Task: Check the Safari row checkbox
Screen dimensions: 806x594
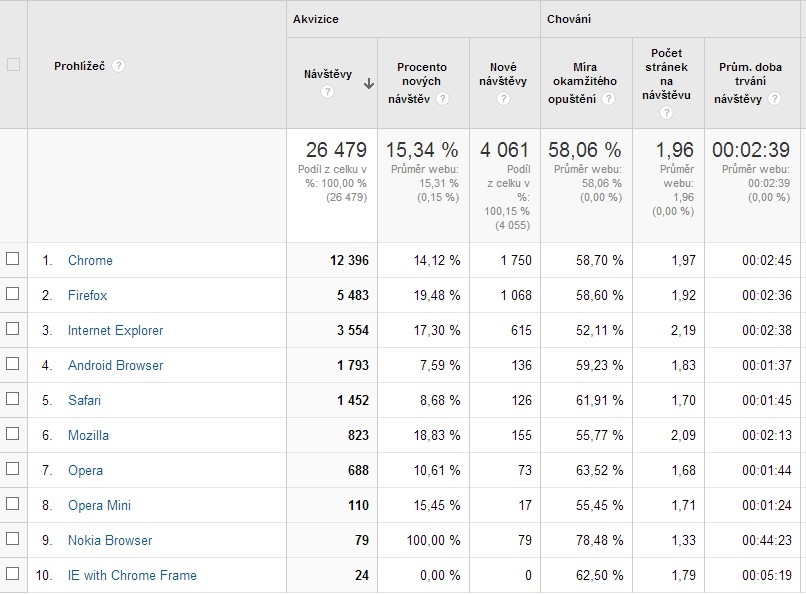Action: click(12, 398)
